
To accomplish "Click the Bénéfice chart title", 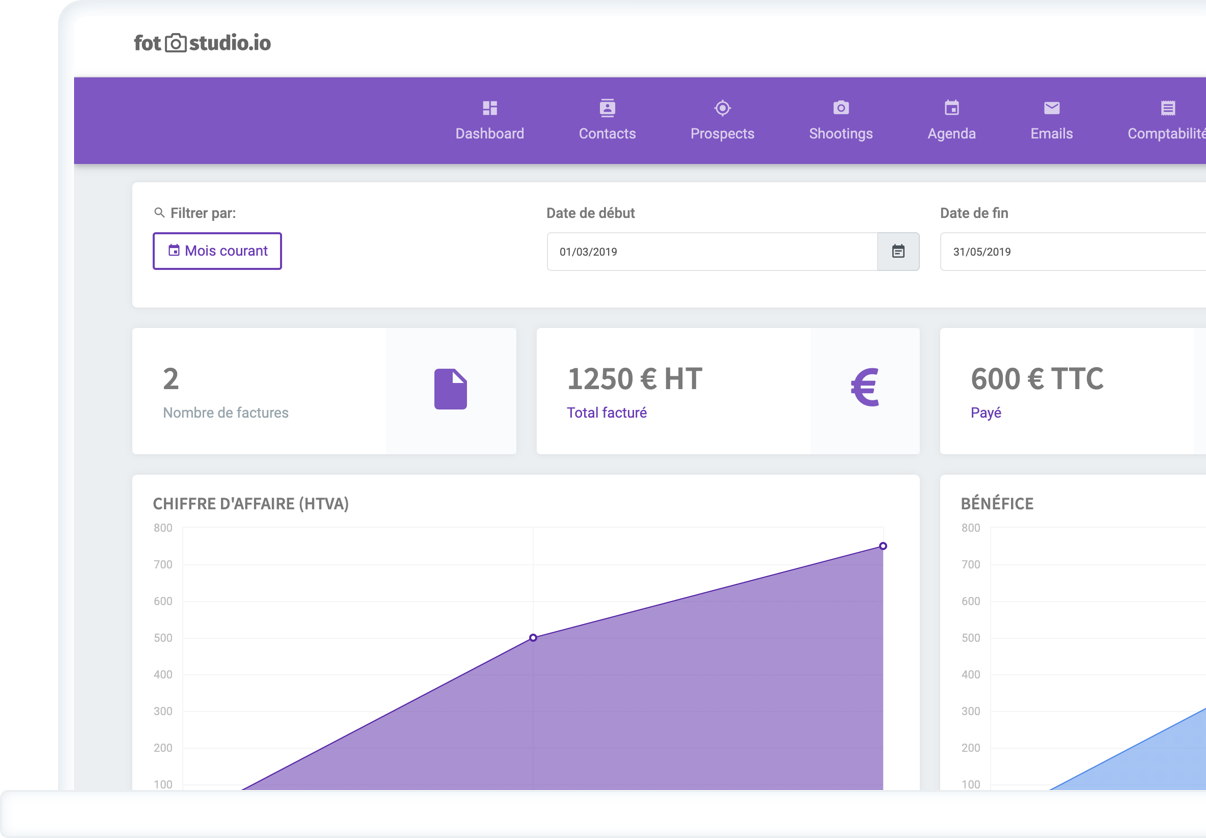I will [997, 504].
